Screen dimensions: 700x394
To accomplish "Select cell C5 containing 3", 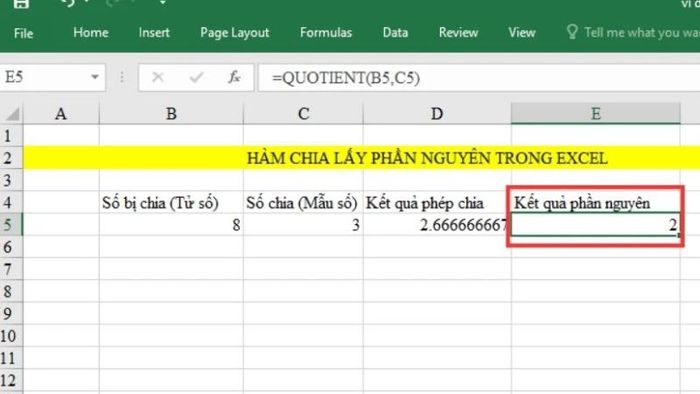I will tap(304, 224).
